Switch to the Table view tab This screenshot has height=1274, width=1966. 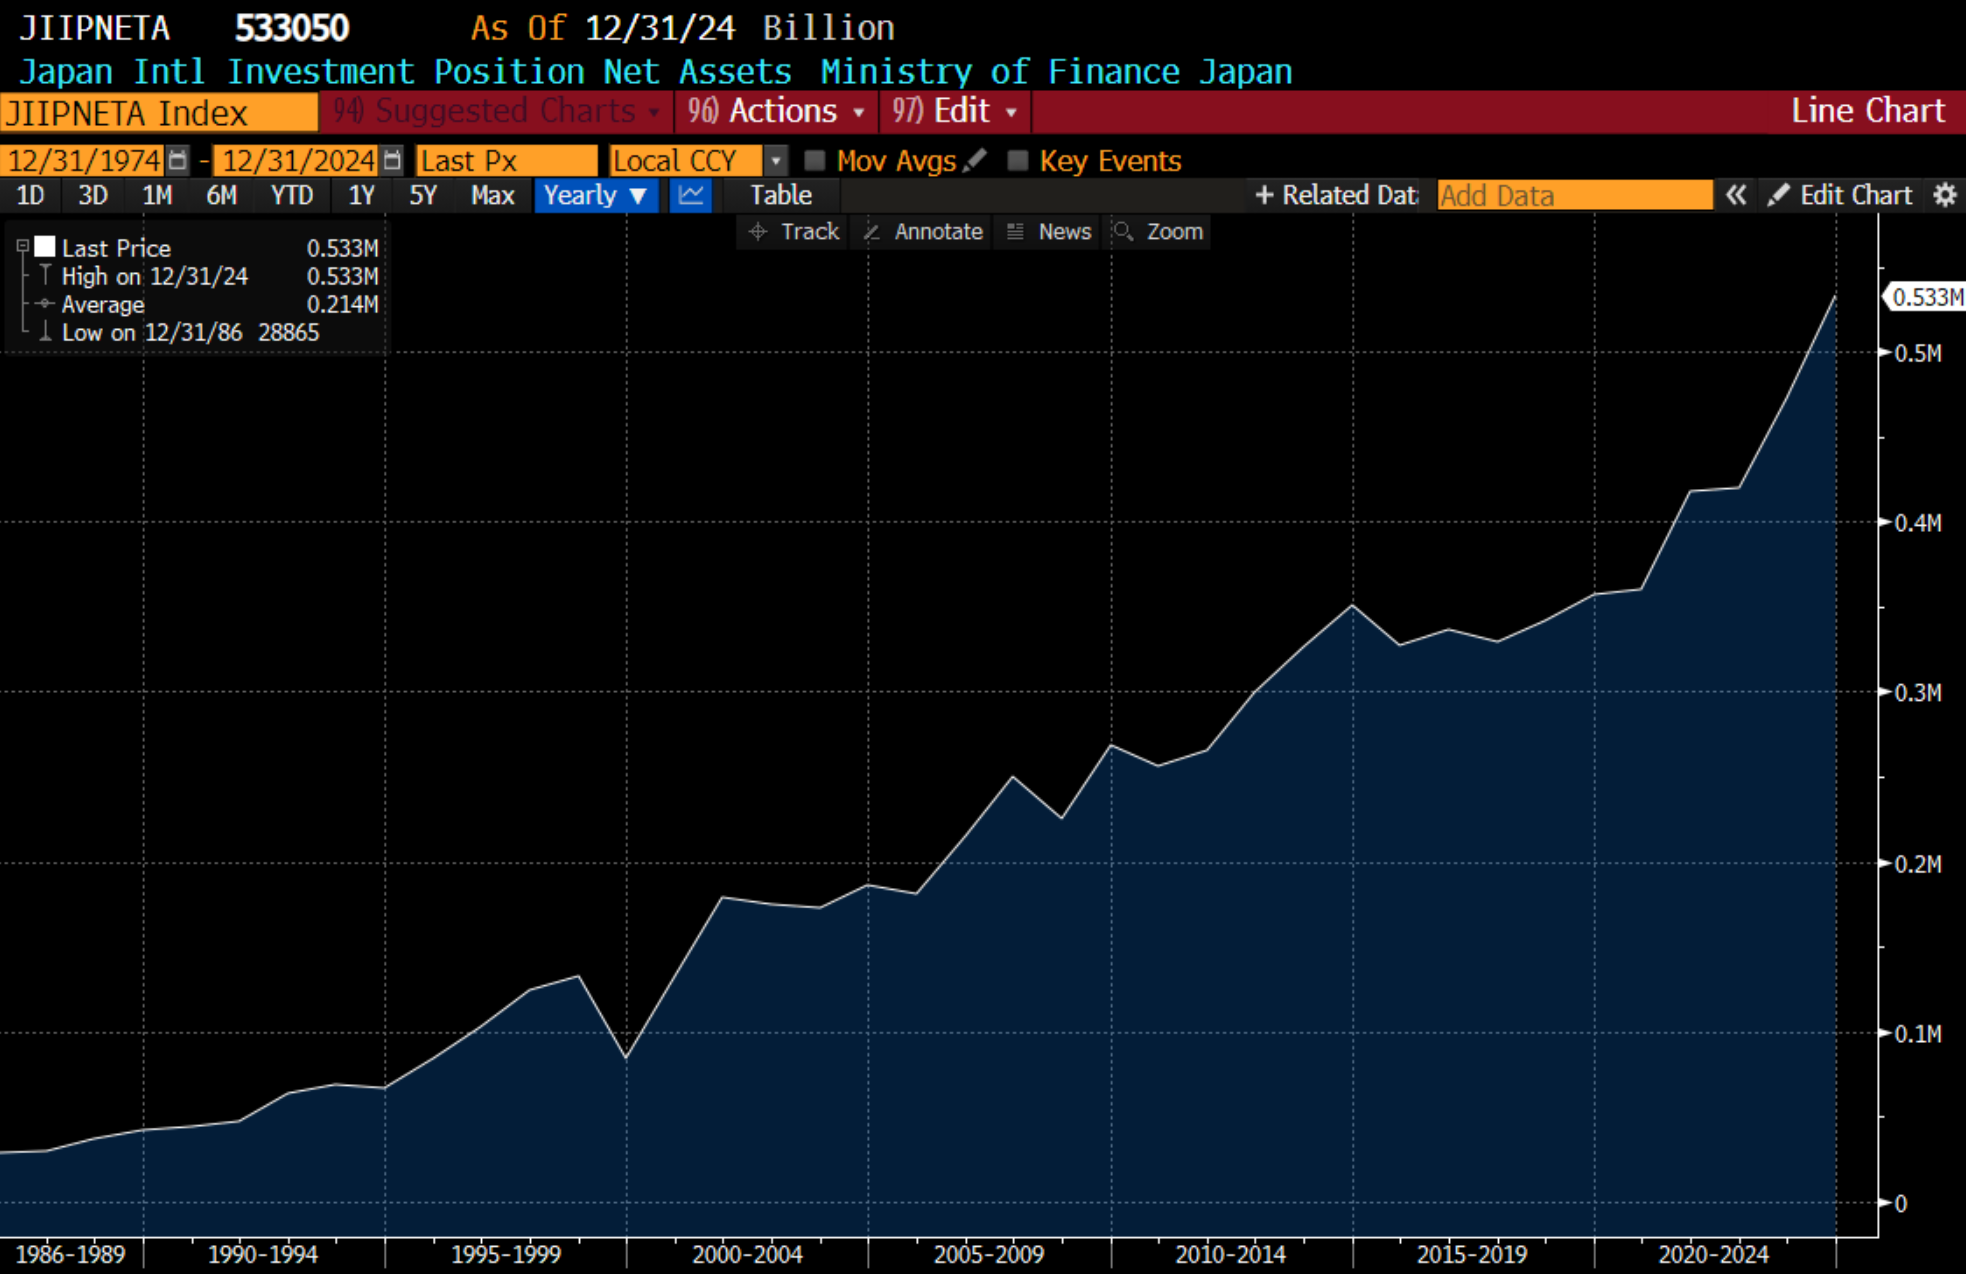click(780, 195)
